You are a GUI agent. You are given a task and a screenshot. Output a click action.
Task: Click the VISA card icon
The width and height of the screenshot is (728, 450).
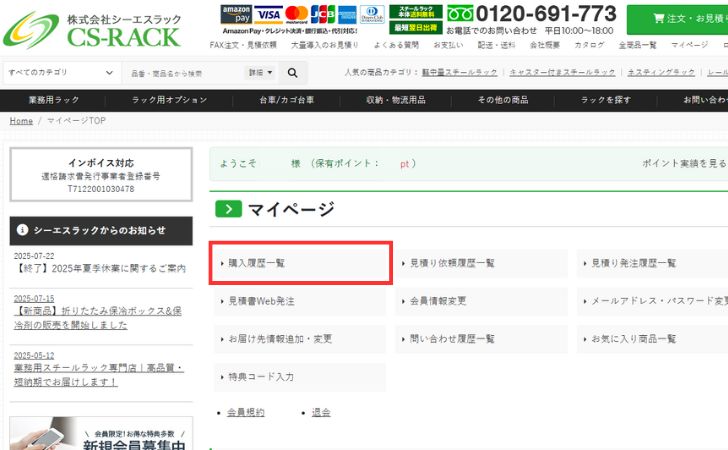(x=268, y=15)
